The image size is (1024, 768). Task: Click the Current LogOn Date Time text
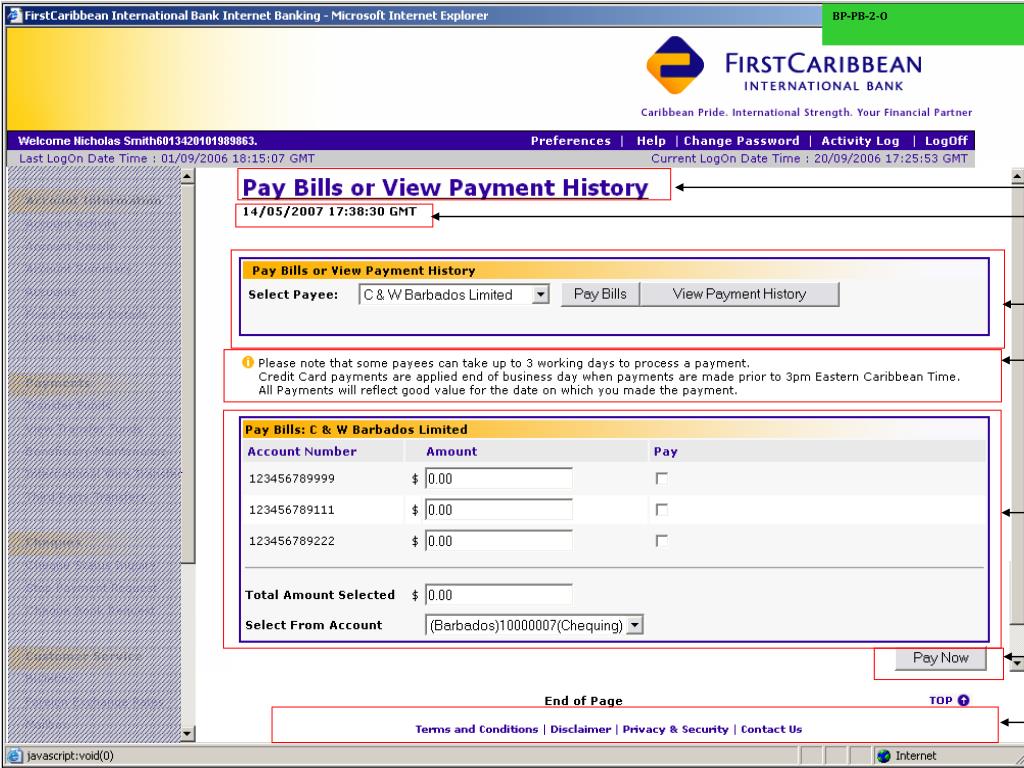coord(809,158)
